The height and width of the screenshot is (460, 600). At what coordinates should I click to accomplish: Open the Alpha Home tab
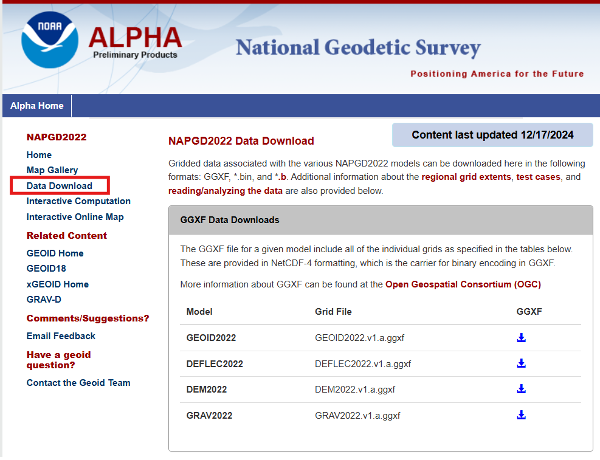click(x=36, y=106)
